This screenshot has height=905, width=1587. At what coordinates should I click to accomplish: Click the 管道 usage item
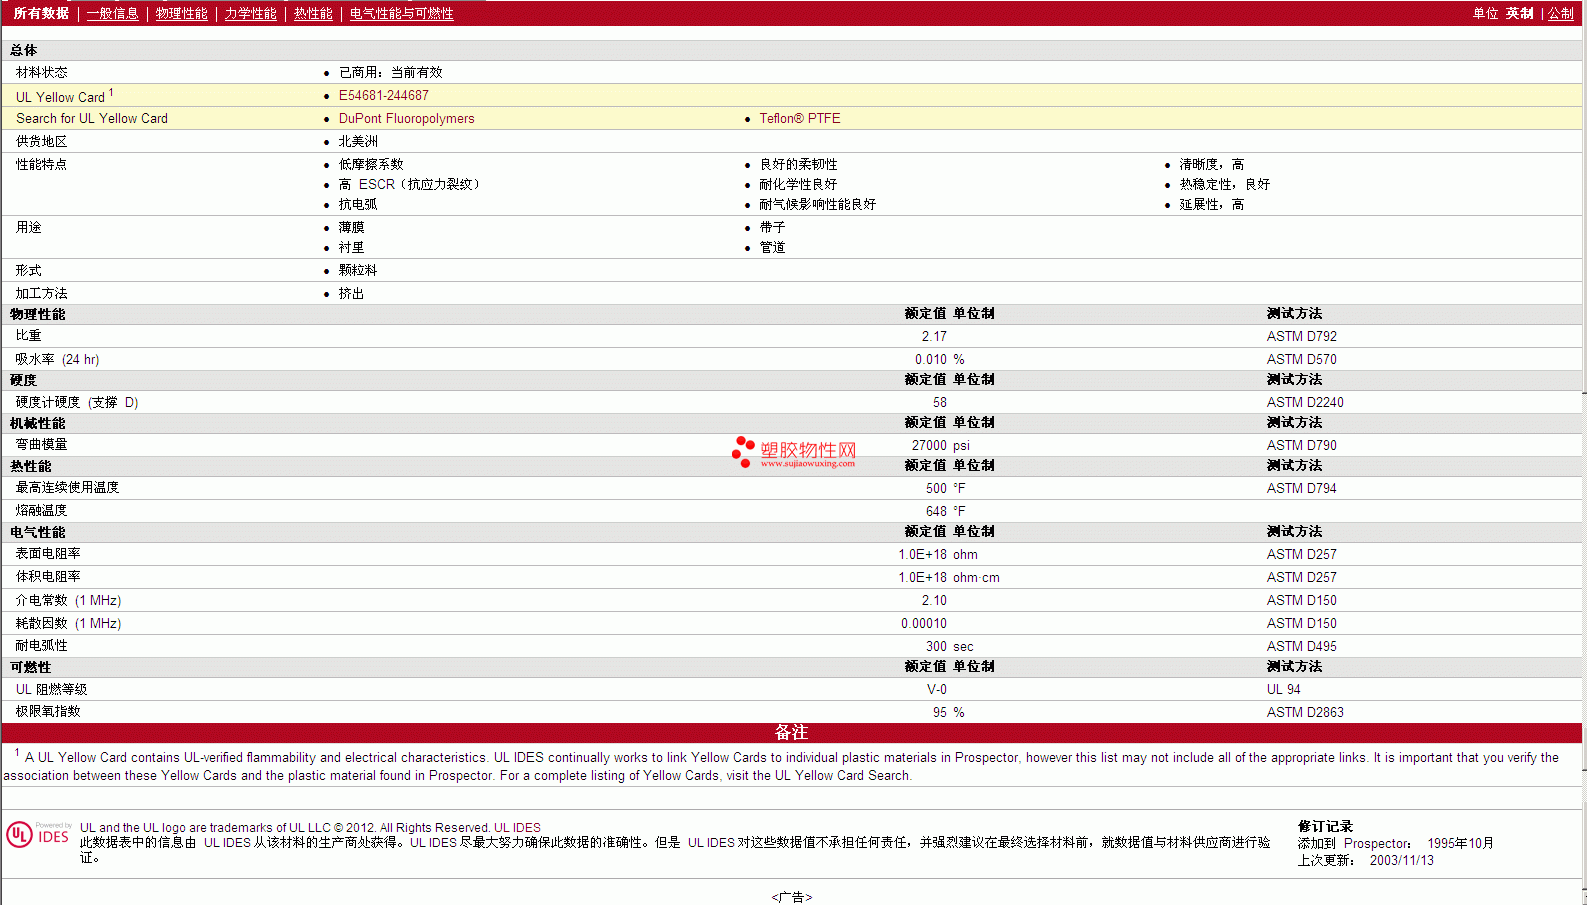click(x=772, y=247)
